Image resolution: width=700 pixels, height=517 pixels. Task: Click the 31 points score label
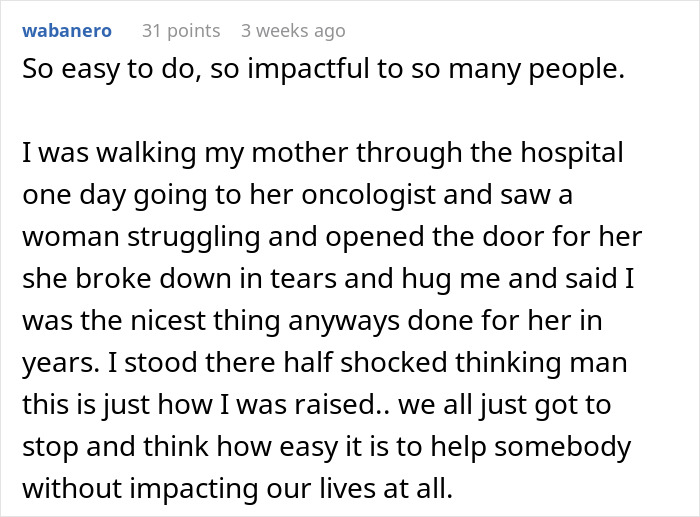click(x=180, y=31)
